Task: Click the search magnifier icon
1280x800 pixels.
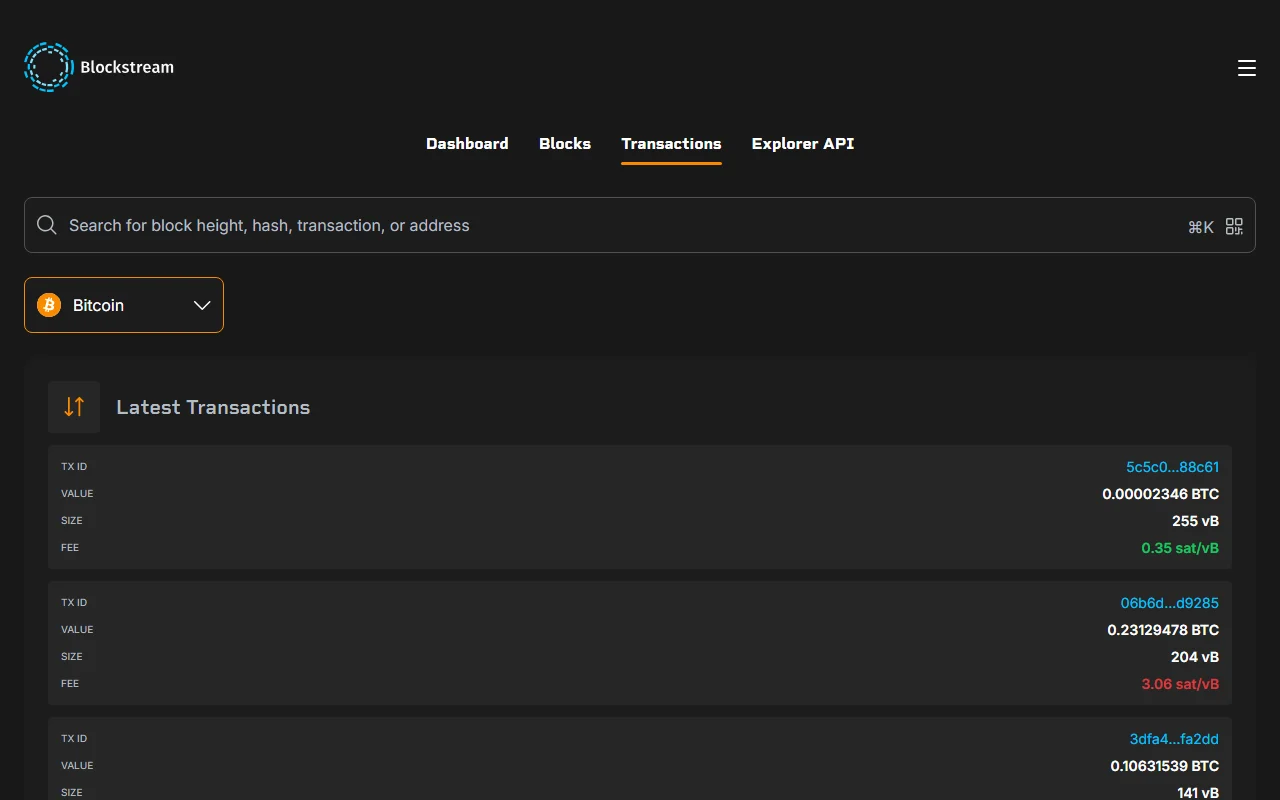Action: pos(47,225)
